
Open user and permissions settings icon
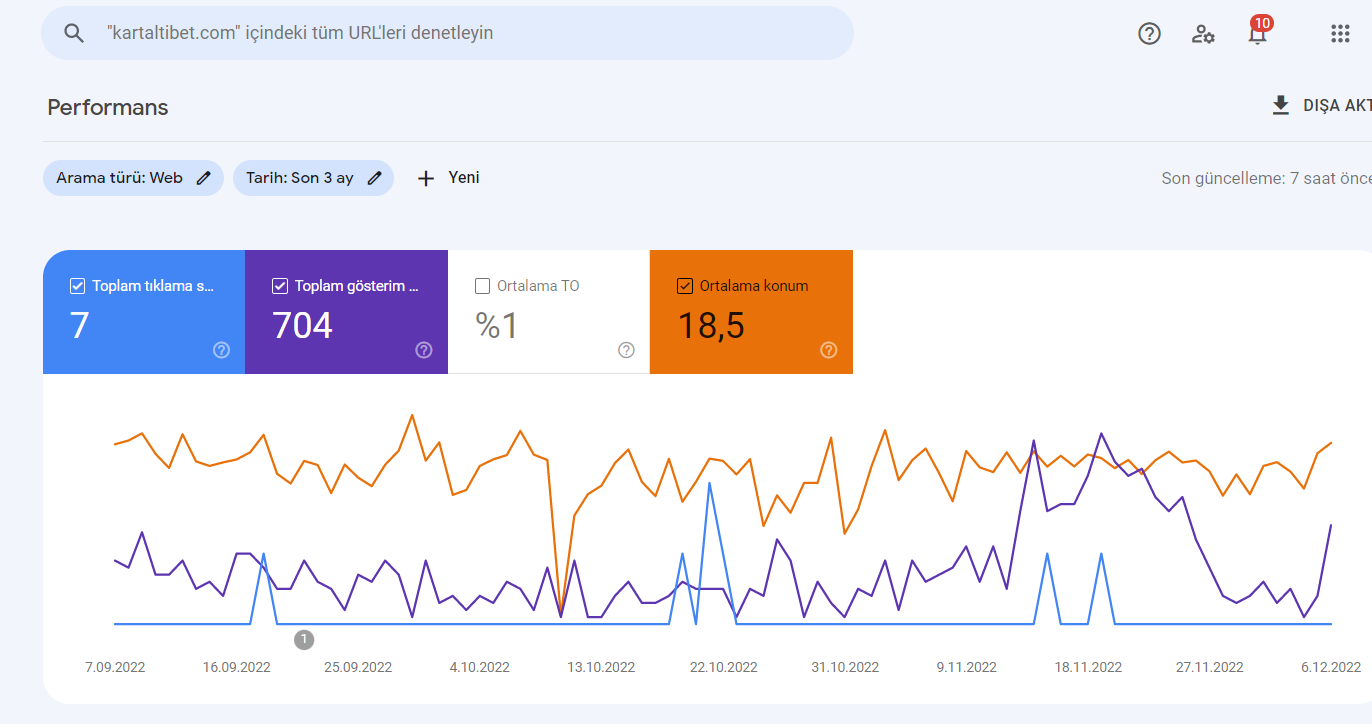coord(1203,34)
